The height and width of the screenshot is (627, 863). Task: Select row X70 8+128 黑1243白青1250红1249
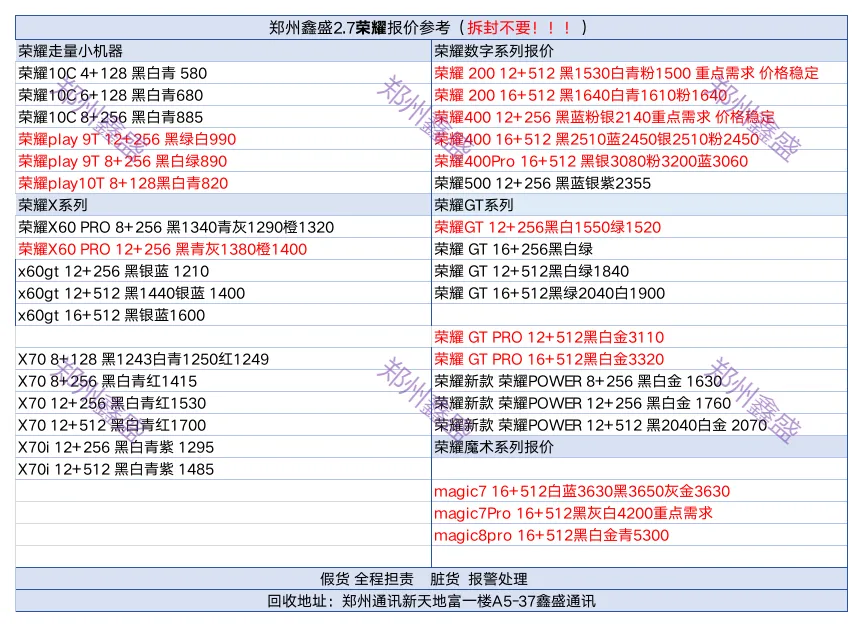(x=223, y=359)
